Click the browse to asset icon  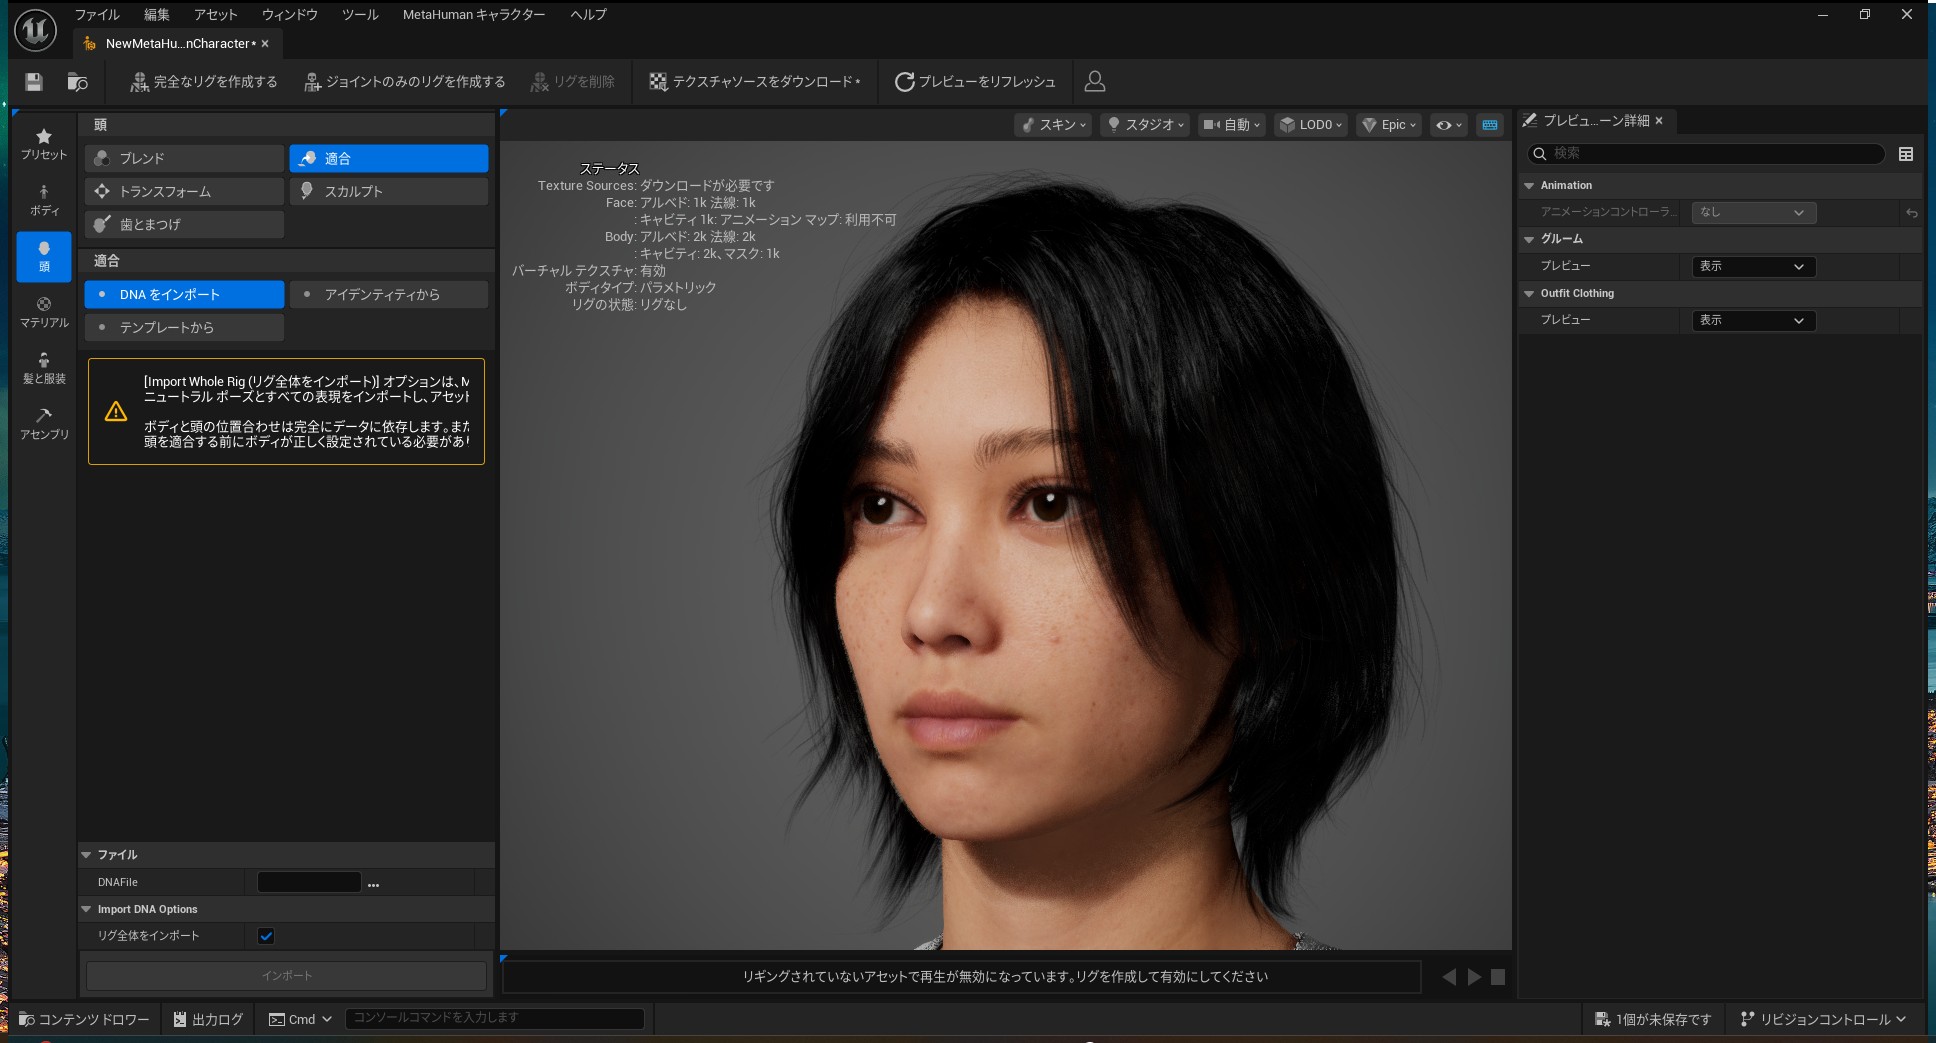coord(77,82)
